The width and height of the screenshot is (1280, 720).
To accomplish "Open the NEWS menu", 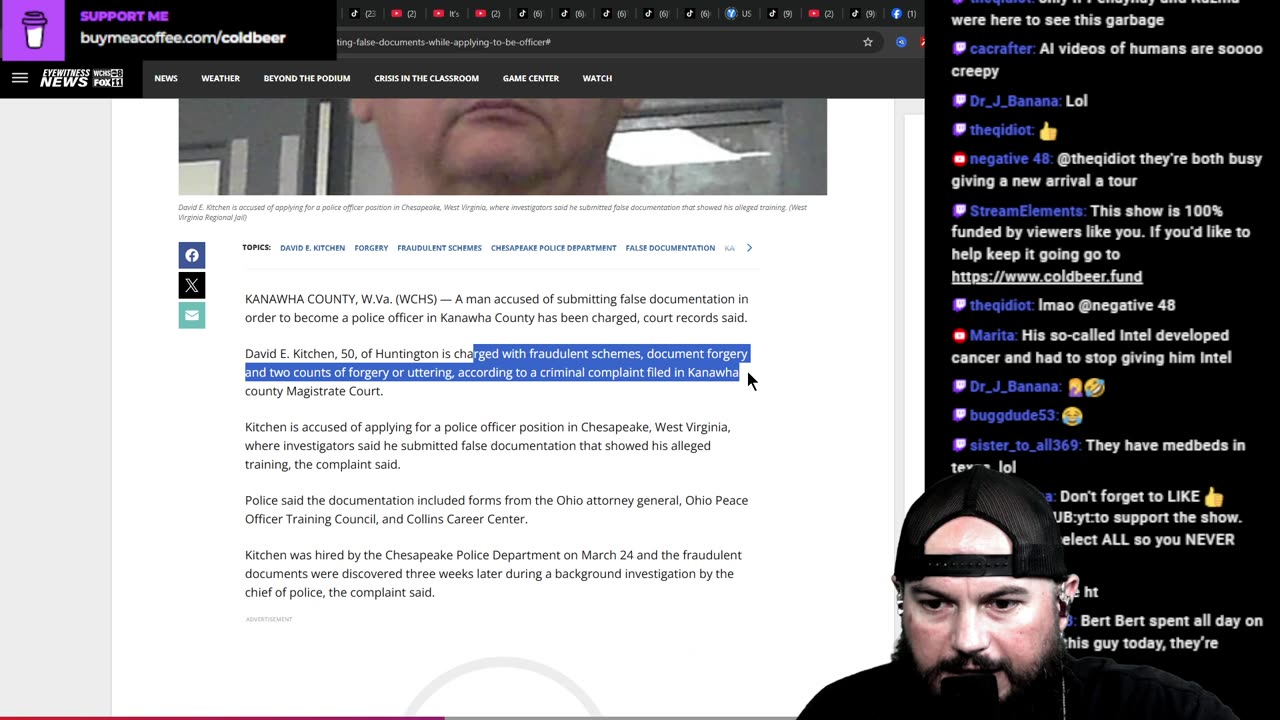I will pos(166,78).
